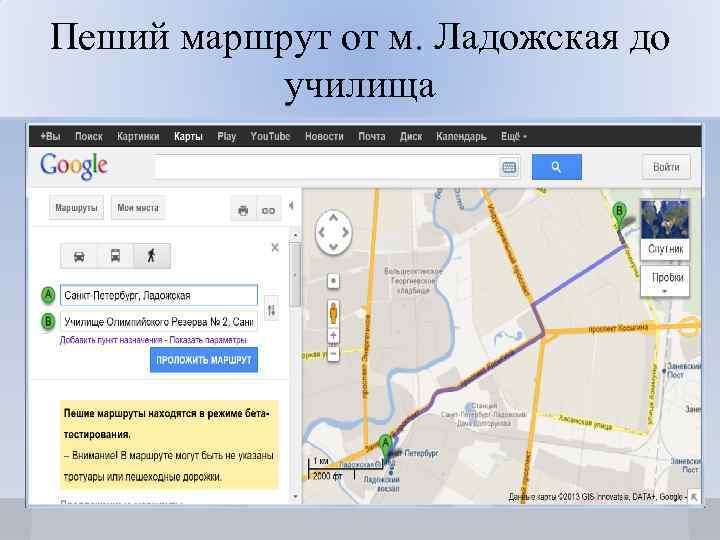The image size is (720, 540).
Task: Open Новости in the top bar
Action: coord(324,136)
